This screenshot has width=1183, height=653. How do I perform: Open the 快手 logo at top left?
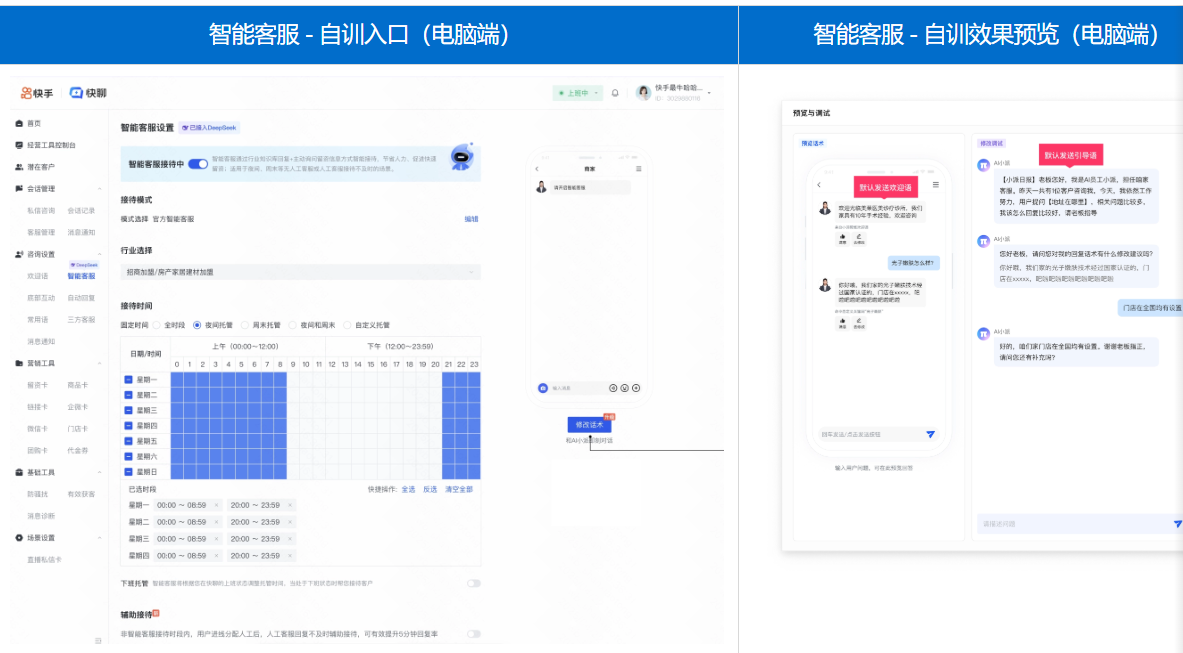coord(32,91)
